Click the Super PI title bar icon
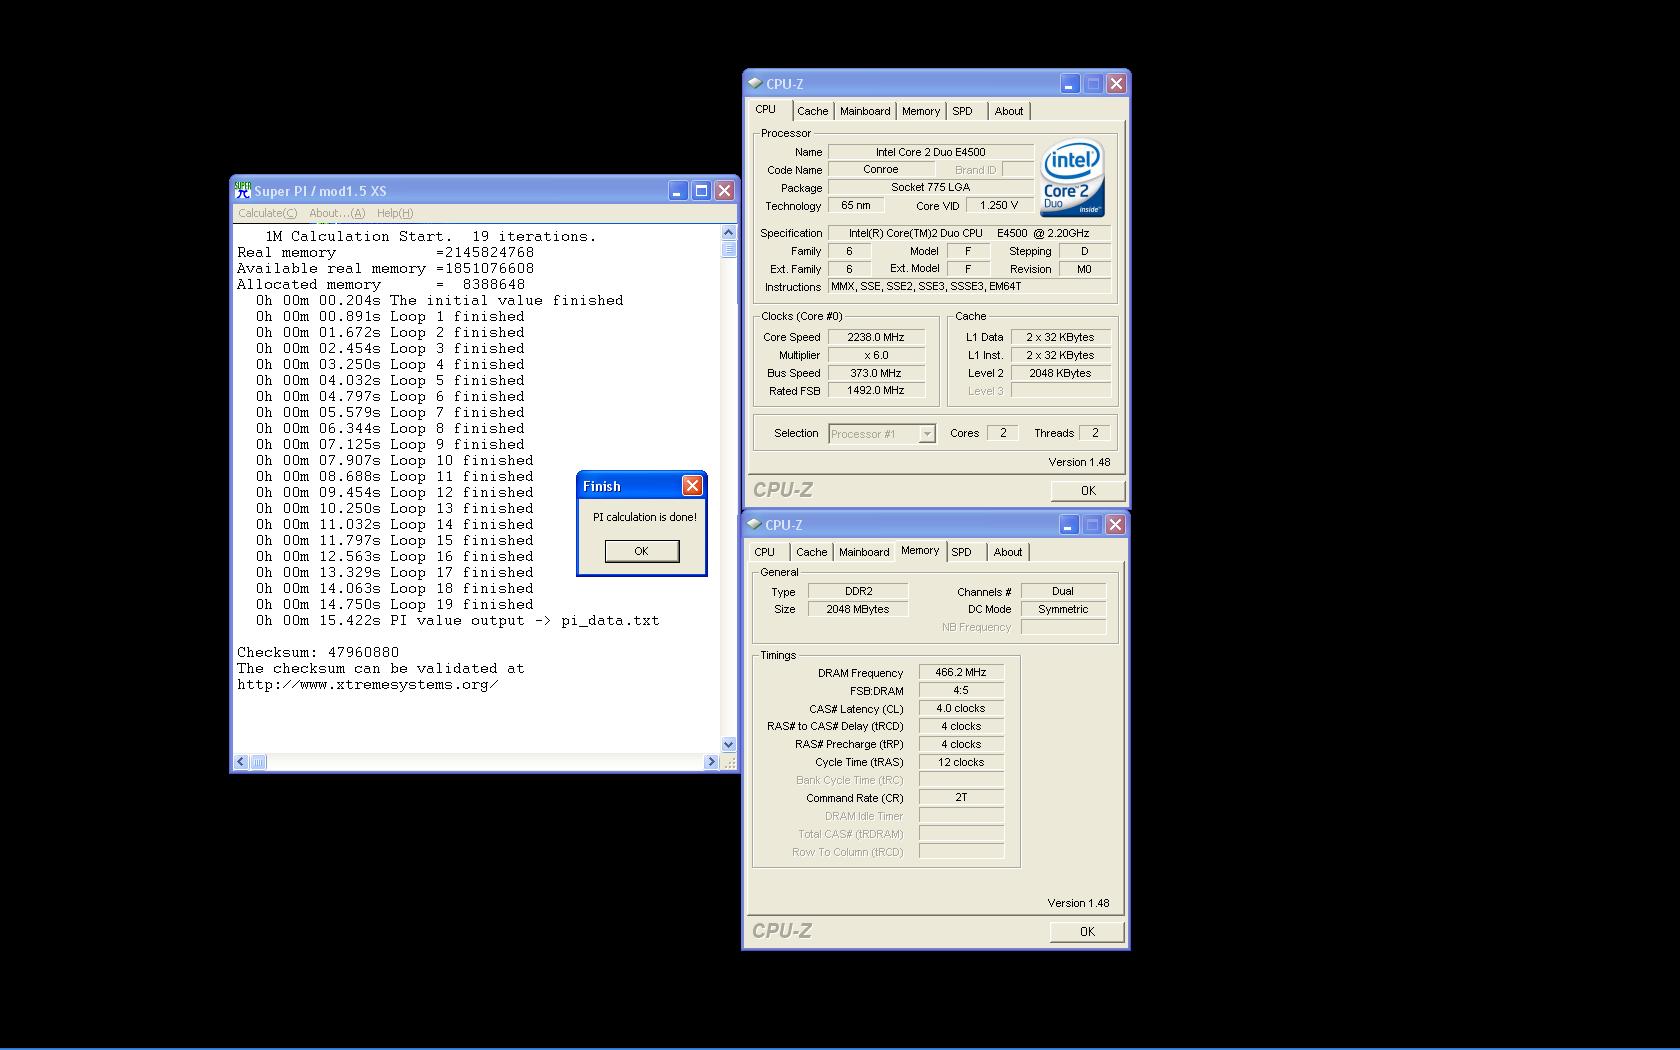 pos(242,190)
